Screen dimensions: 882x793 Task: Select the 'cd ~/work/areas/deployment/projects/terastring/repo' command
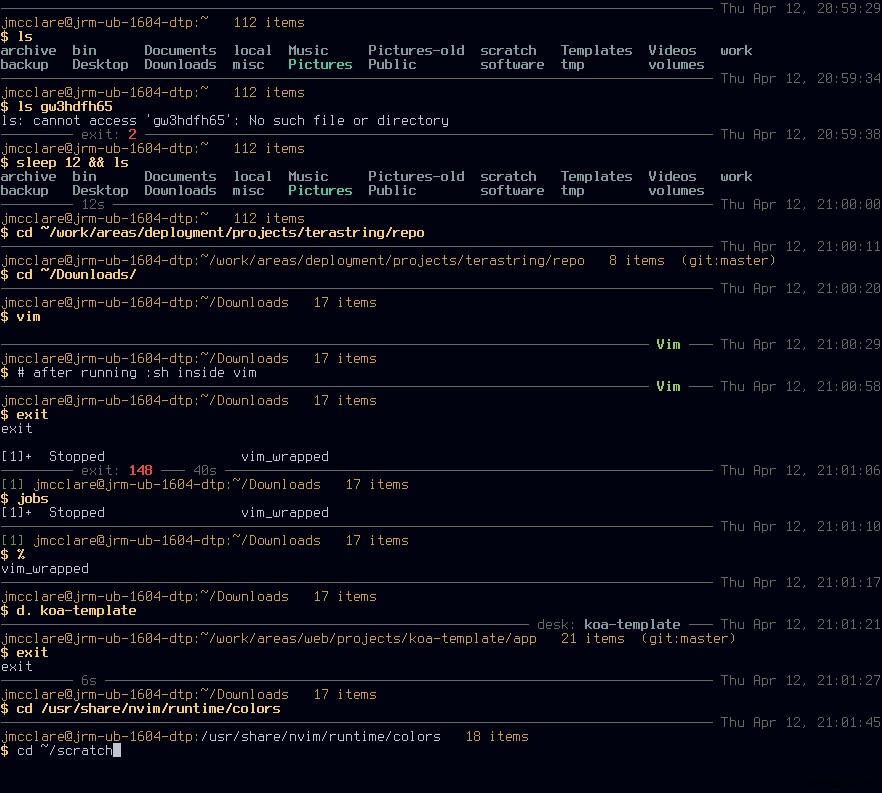220,232
